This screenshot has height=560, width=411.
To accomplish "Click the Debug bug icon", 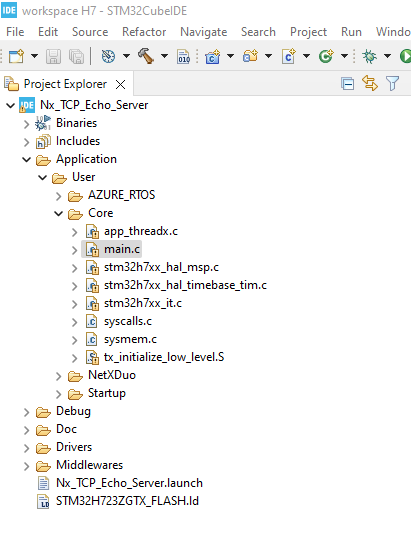I will tap(369, 56).
